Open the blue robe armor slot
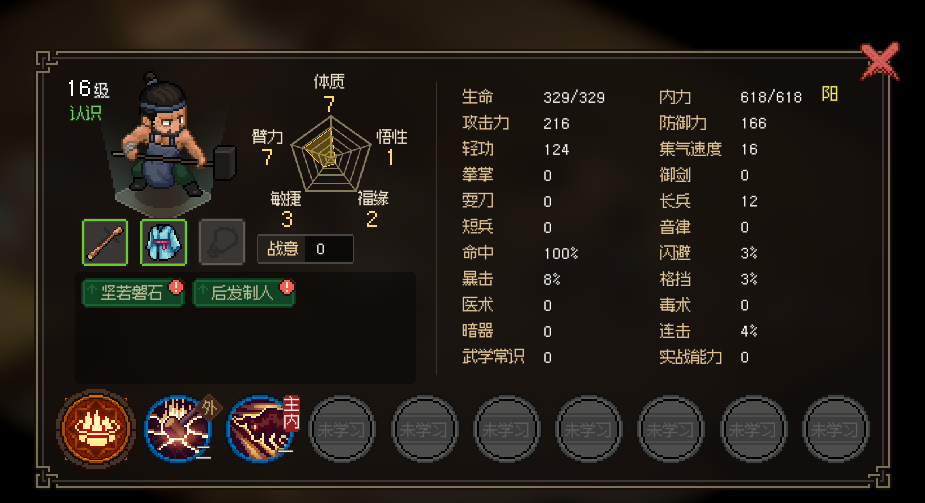The image size is (925, 503). (x=163, y=242)
